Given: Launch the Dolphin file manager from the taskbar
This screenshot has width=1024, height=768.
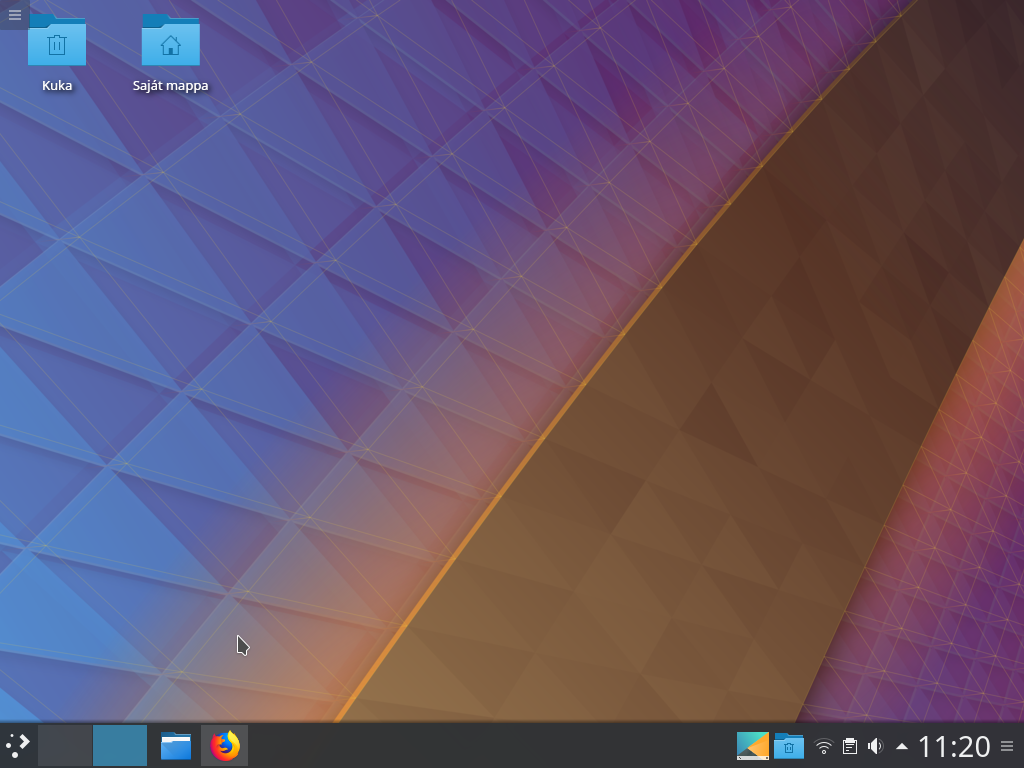Looking at the screenshot, I should tap(176, 745).
